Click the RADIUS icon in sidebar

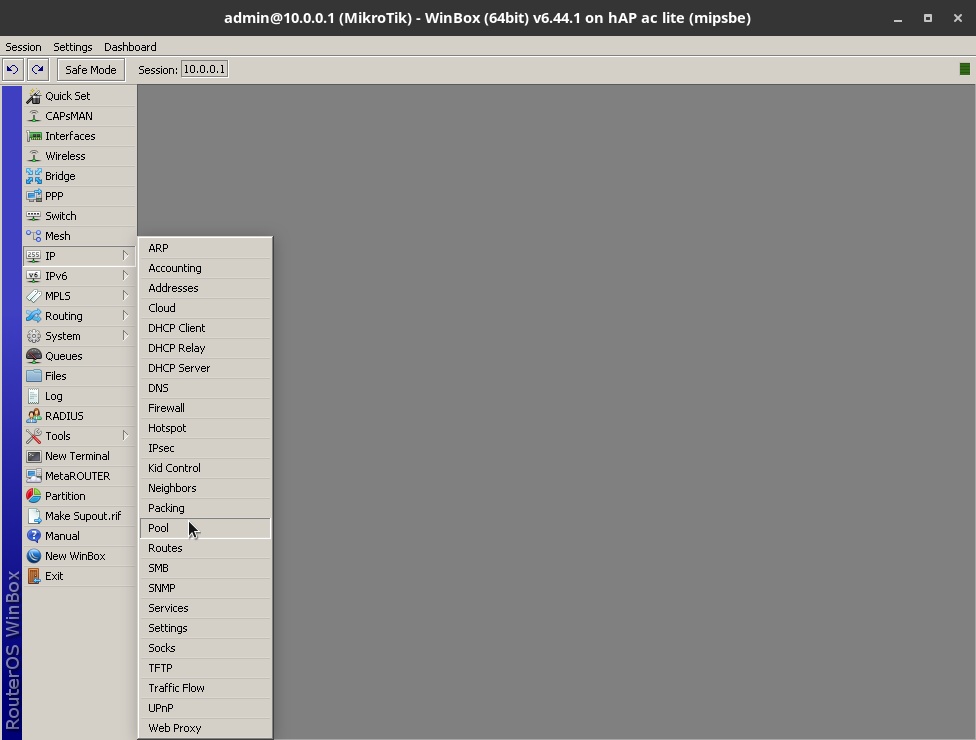click(34, 416)
